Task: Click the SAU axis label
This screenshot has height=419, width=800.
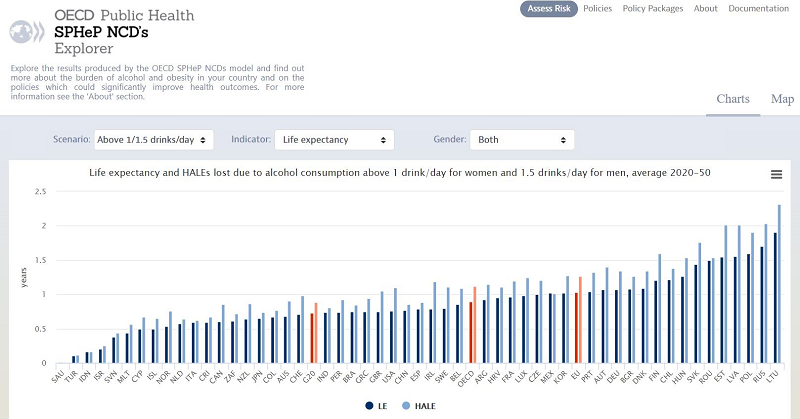Action: pyautogui.click(x=58, y=378)
